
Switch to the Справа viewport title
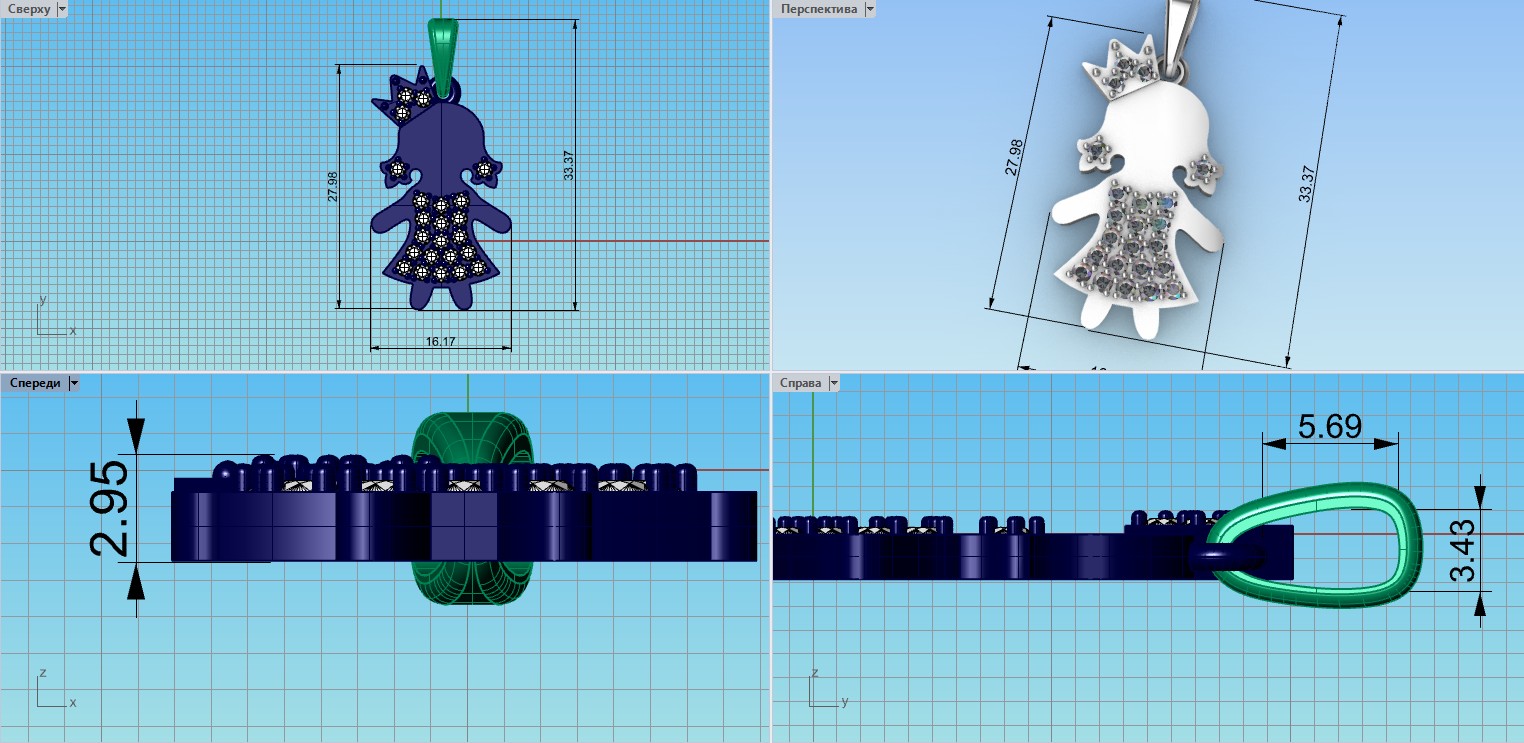click(x=801, y=383)
